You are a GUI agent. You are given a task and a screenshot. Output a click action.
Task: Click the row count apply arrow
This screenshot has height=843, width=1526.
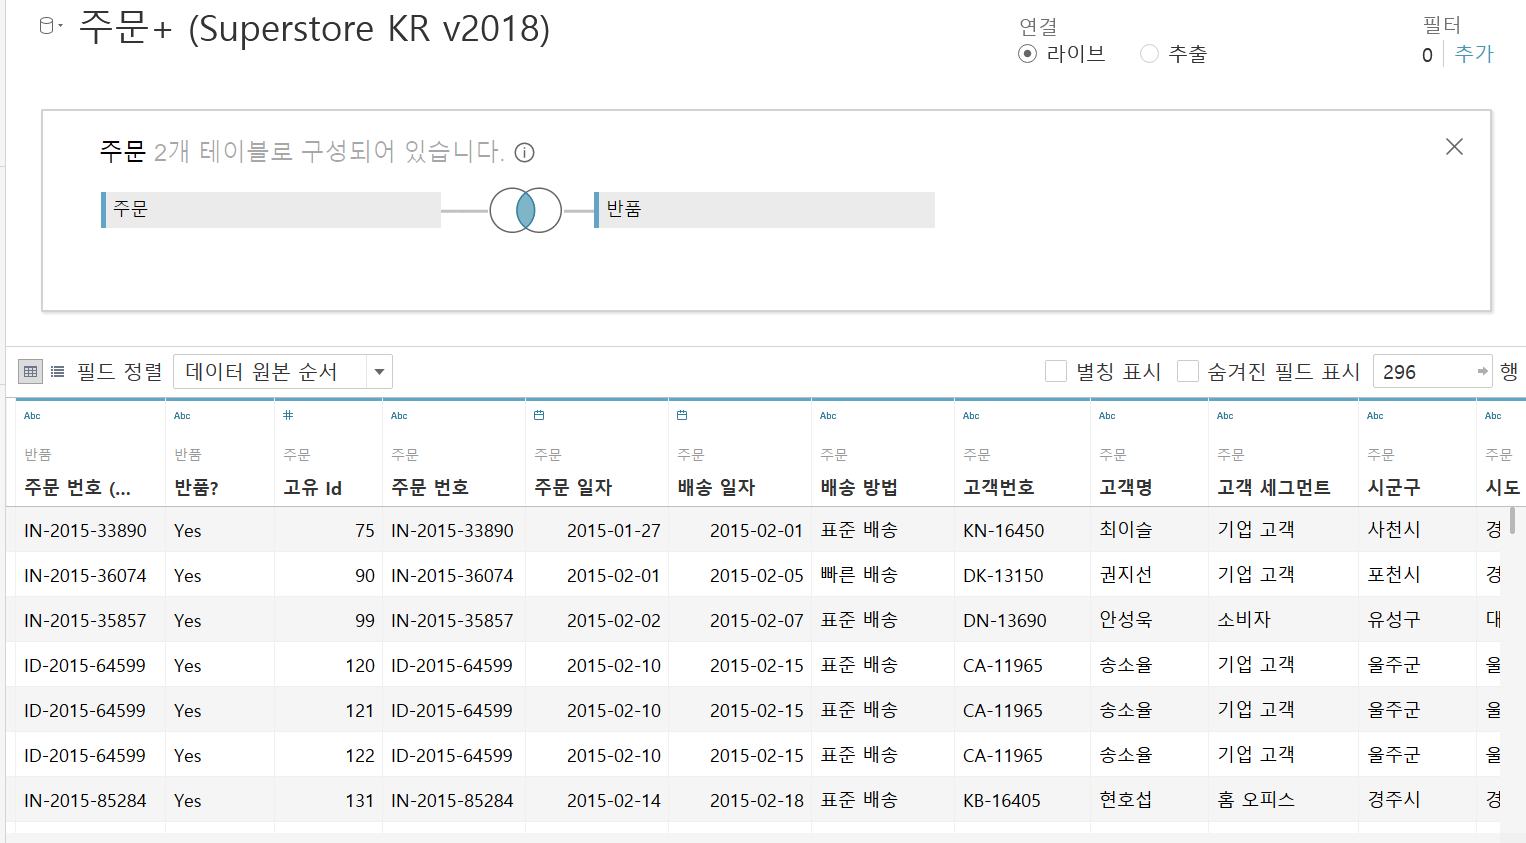pyautogui.click(x=1482, y=372)
